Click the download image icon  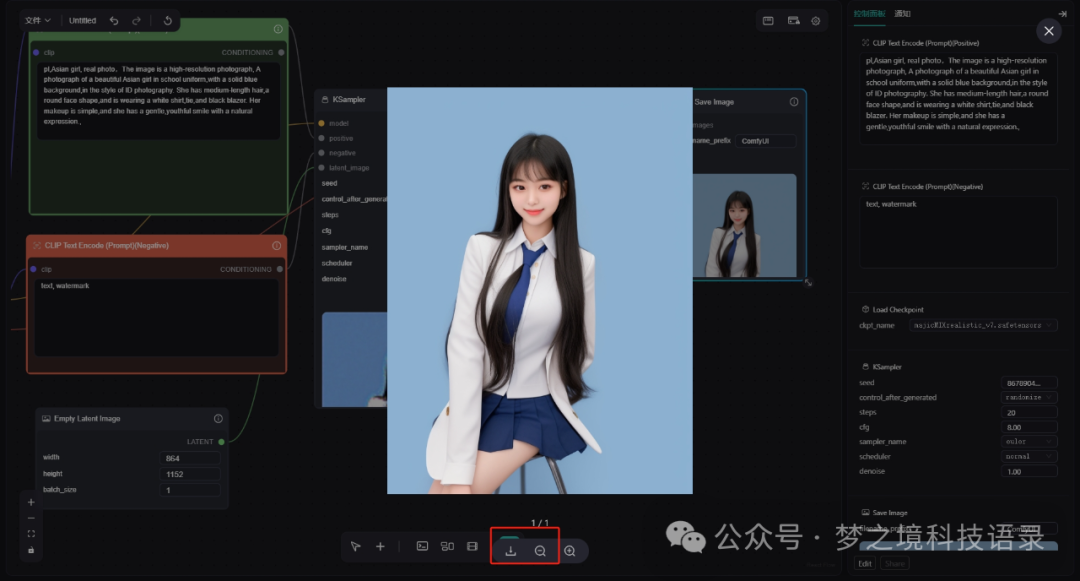pyautogui.click(x=511, y=550)
